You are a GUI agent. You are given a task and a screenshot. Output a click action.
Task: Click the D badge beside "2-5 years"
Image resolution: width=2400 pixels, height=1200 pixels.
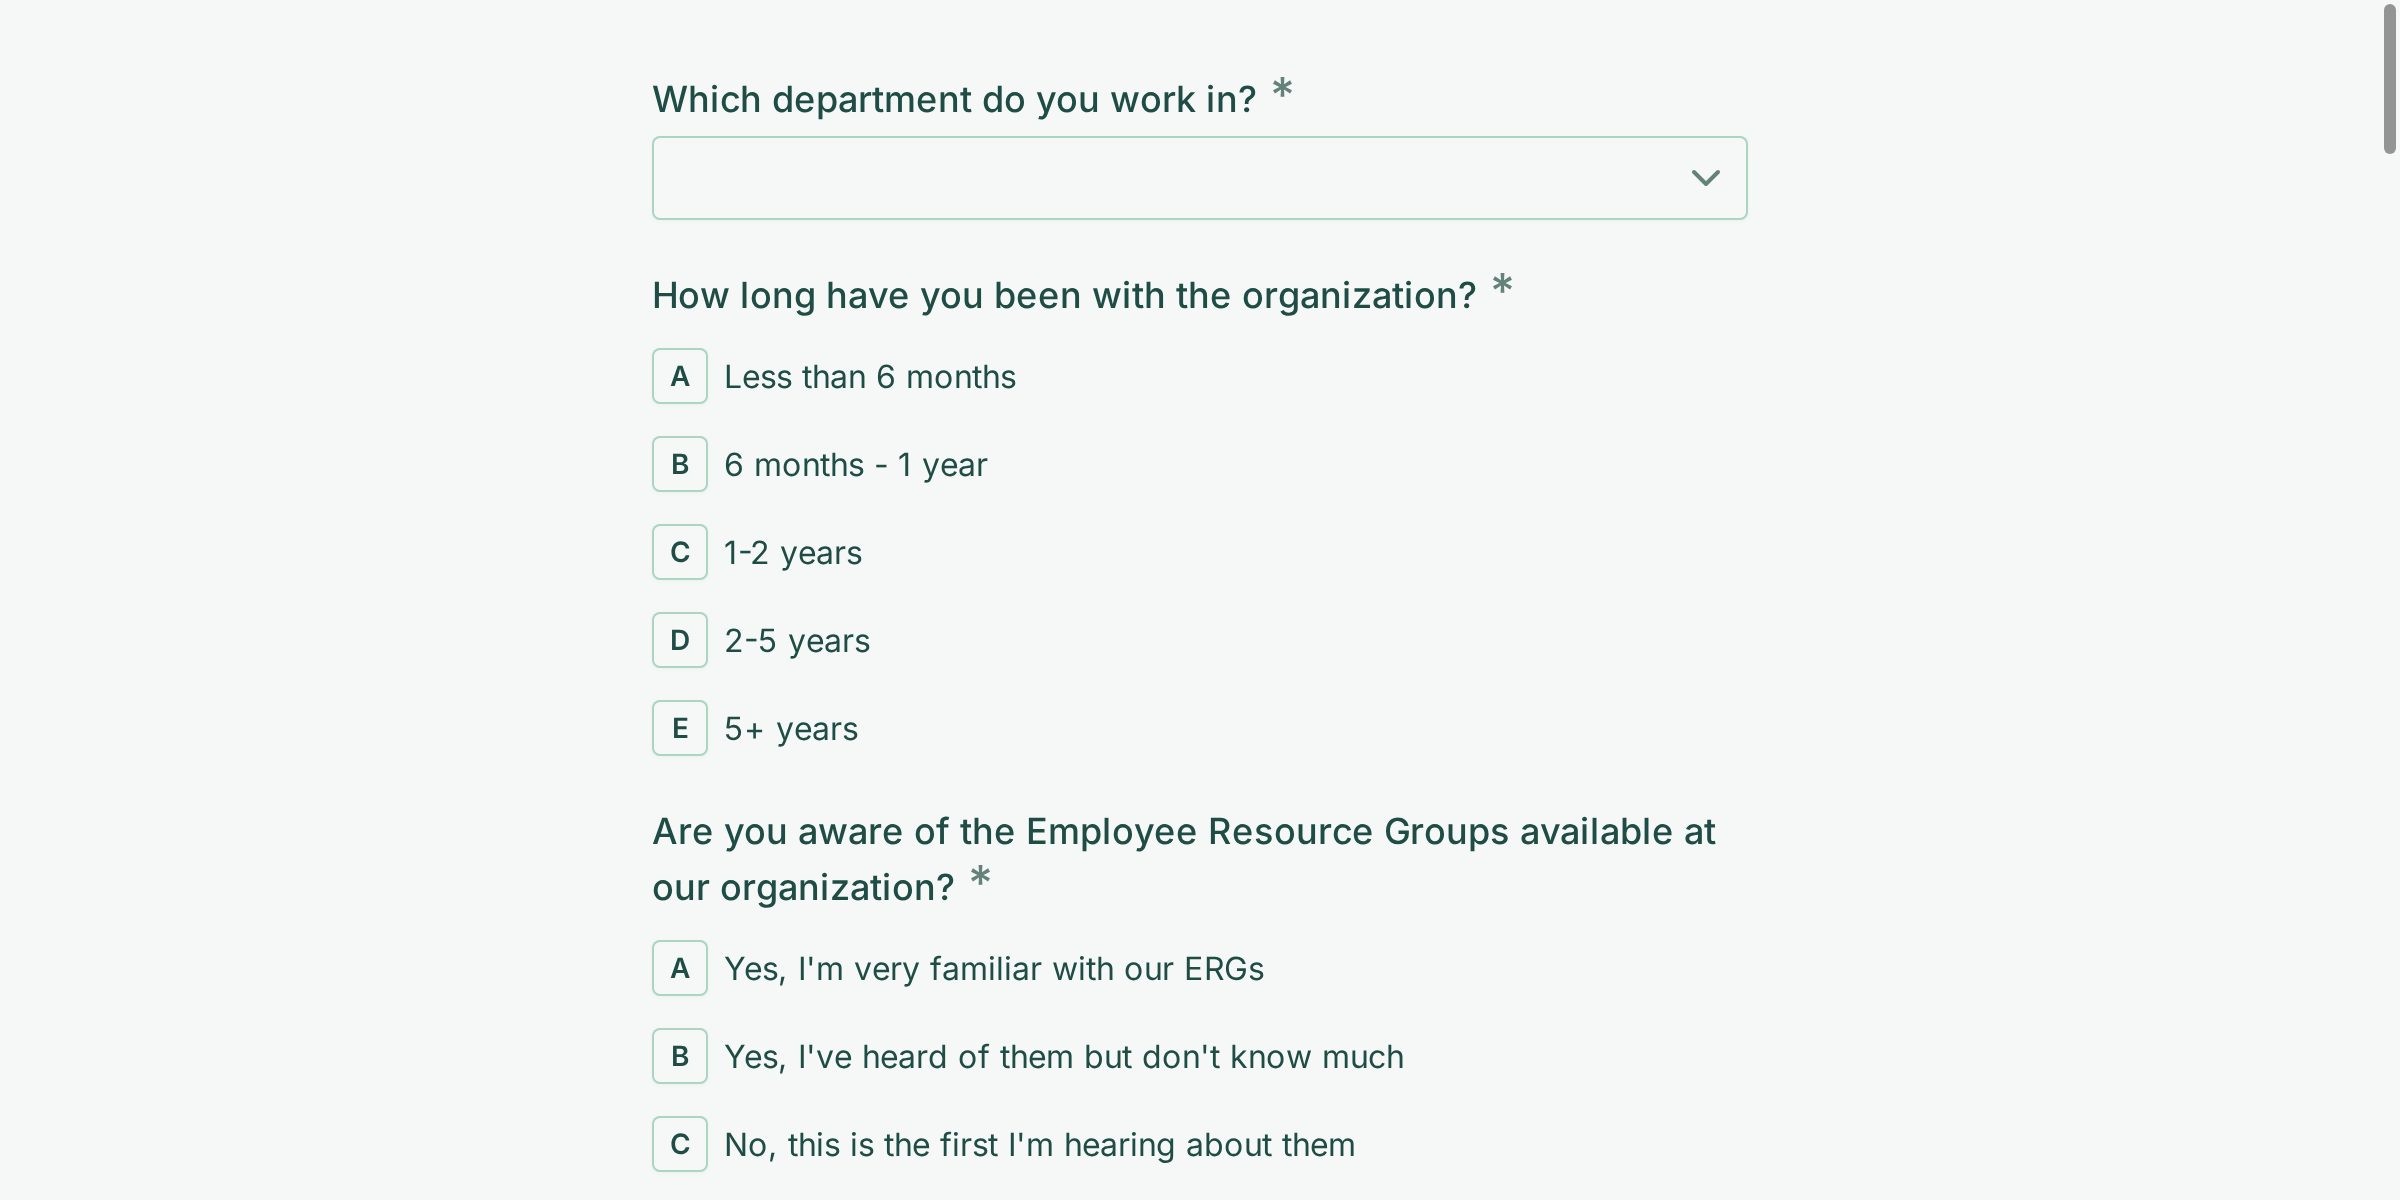point(680,640)
